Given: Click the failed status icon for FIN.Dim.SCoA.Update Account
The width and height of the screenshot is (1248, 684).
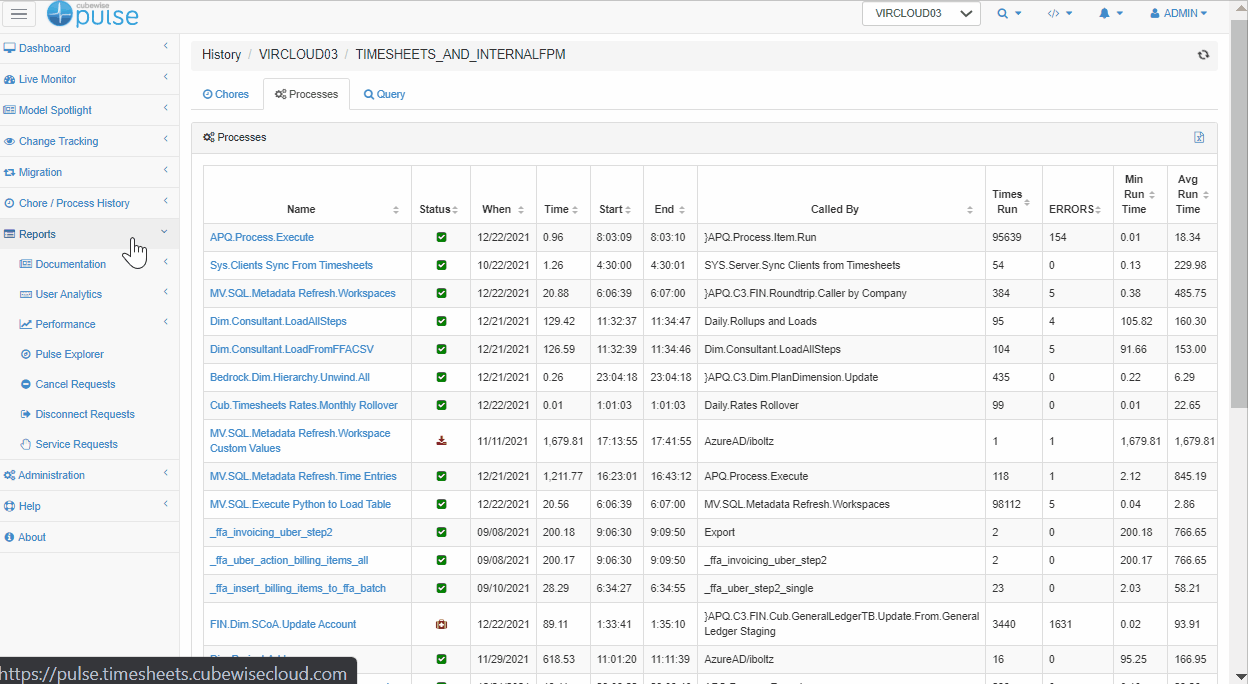Looking at the screenshot, I should click(441, 625).
